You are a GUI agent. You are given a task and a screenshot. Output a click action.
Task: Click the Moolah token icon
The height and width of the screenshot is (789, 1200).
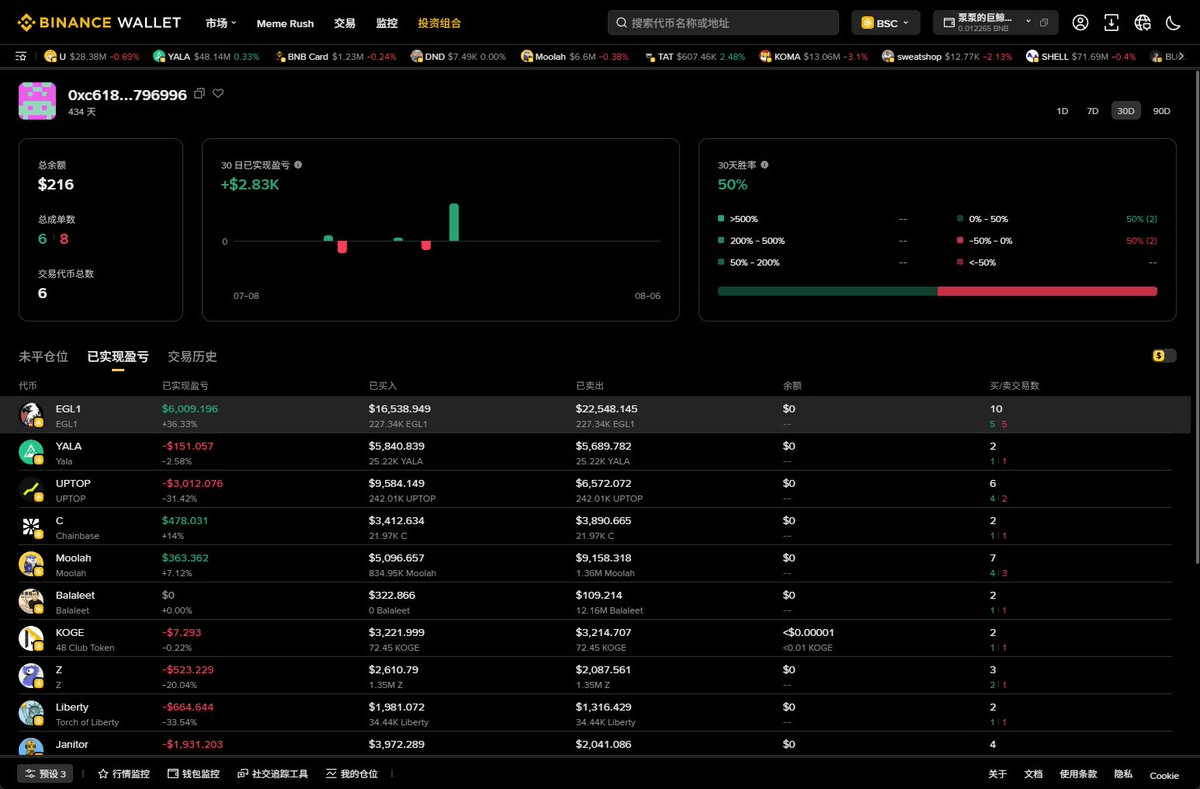click(31, 564)
